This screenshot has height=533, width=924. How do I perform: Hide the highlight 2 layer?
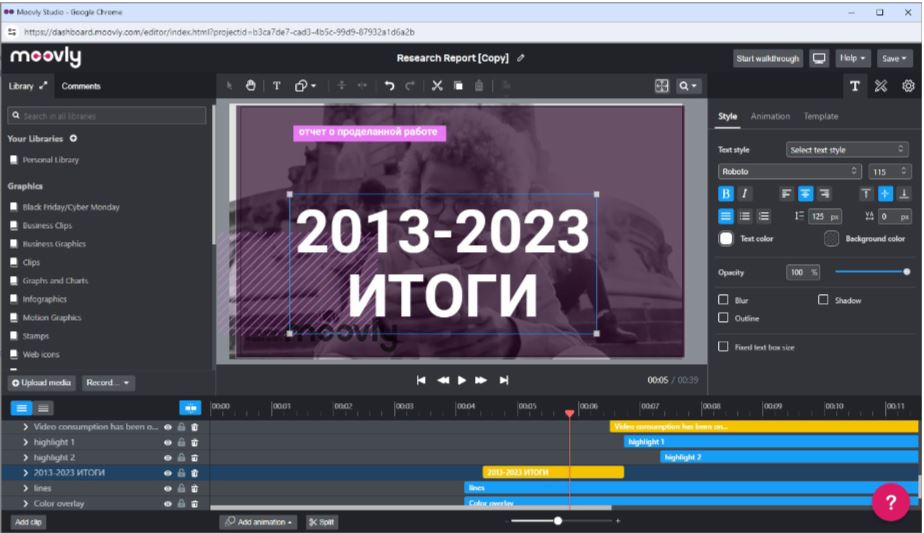168,458
